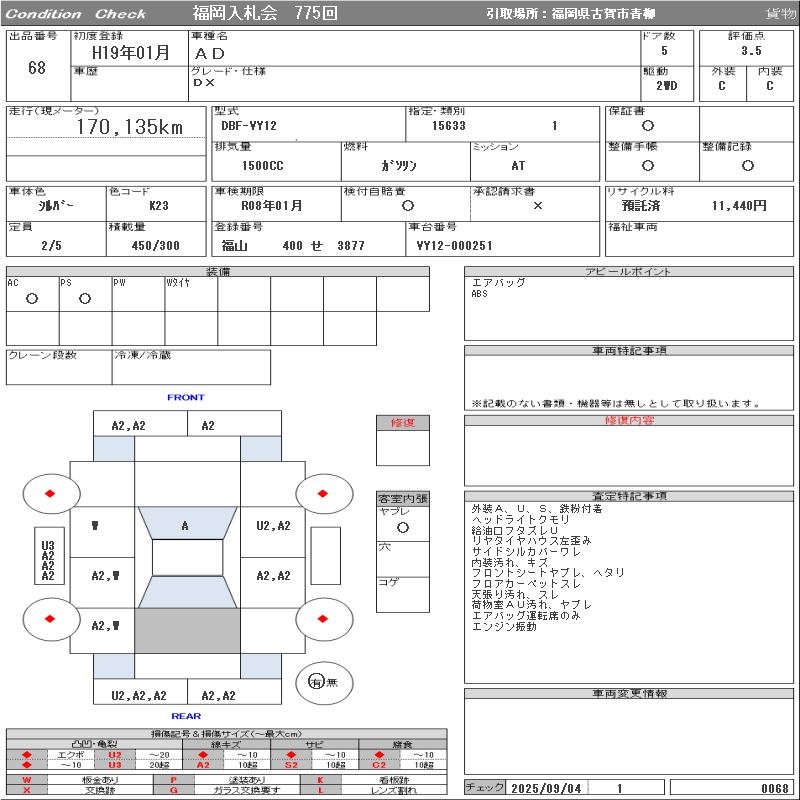Toggle the PS equipment circle
Screen dimensions: 800x800
[x=85, y=298]
